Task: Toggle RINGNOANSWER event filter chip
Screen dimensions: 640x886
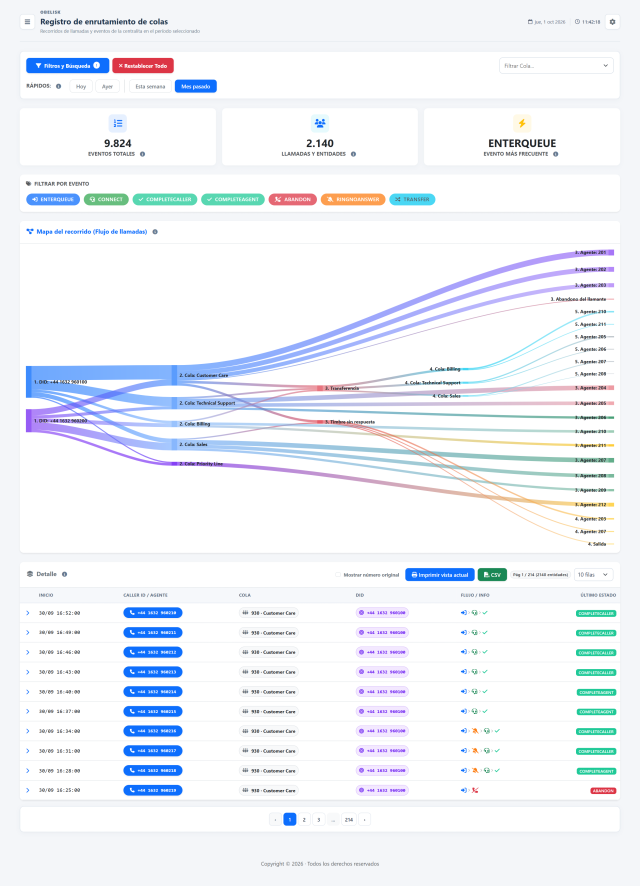Action: pos(353,199)
